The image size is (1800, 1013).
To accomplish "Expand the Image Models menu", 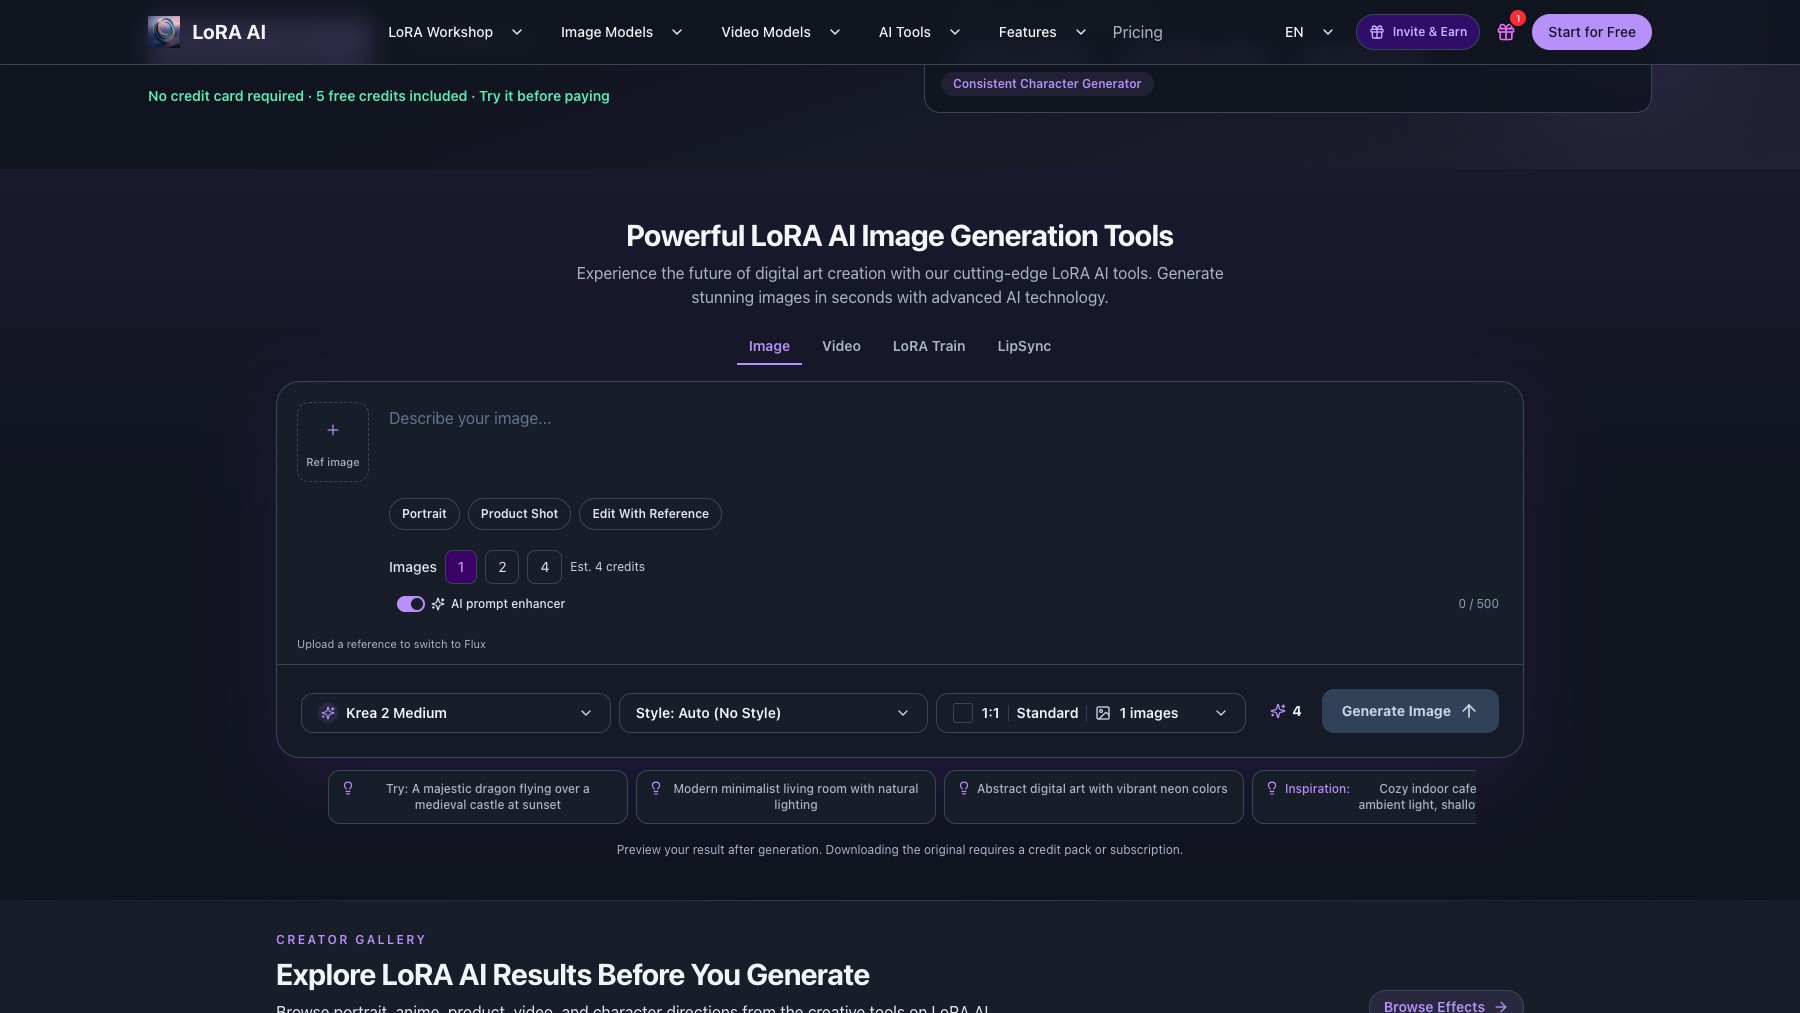I will coord(621,32).
